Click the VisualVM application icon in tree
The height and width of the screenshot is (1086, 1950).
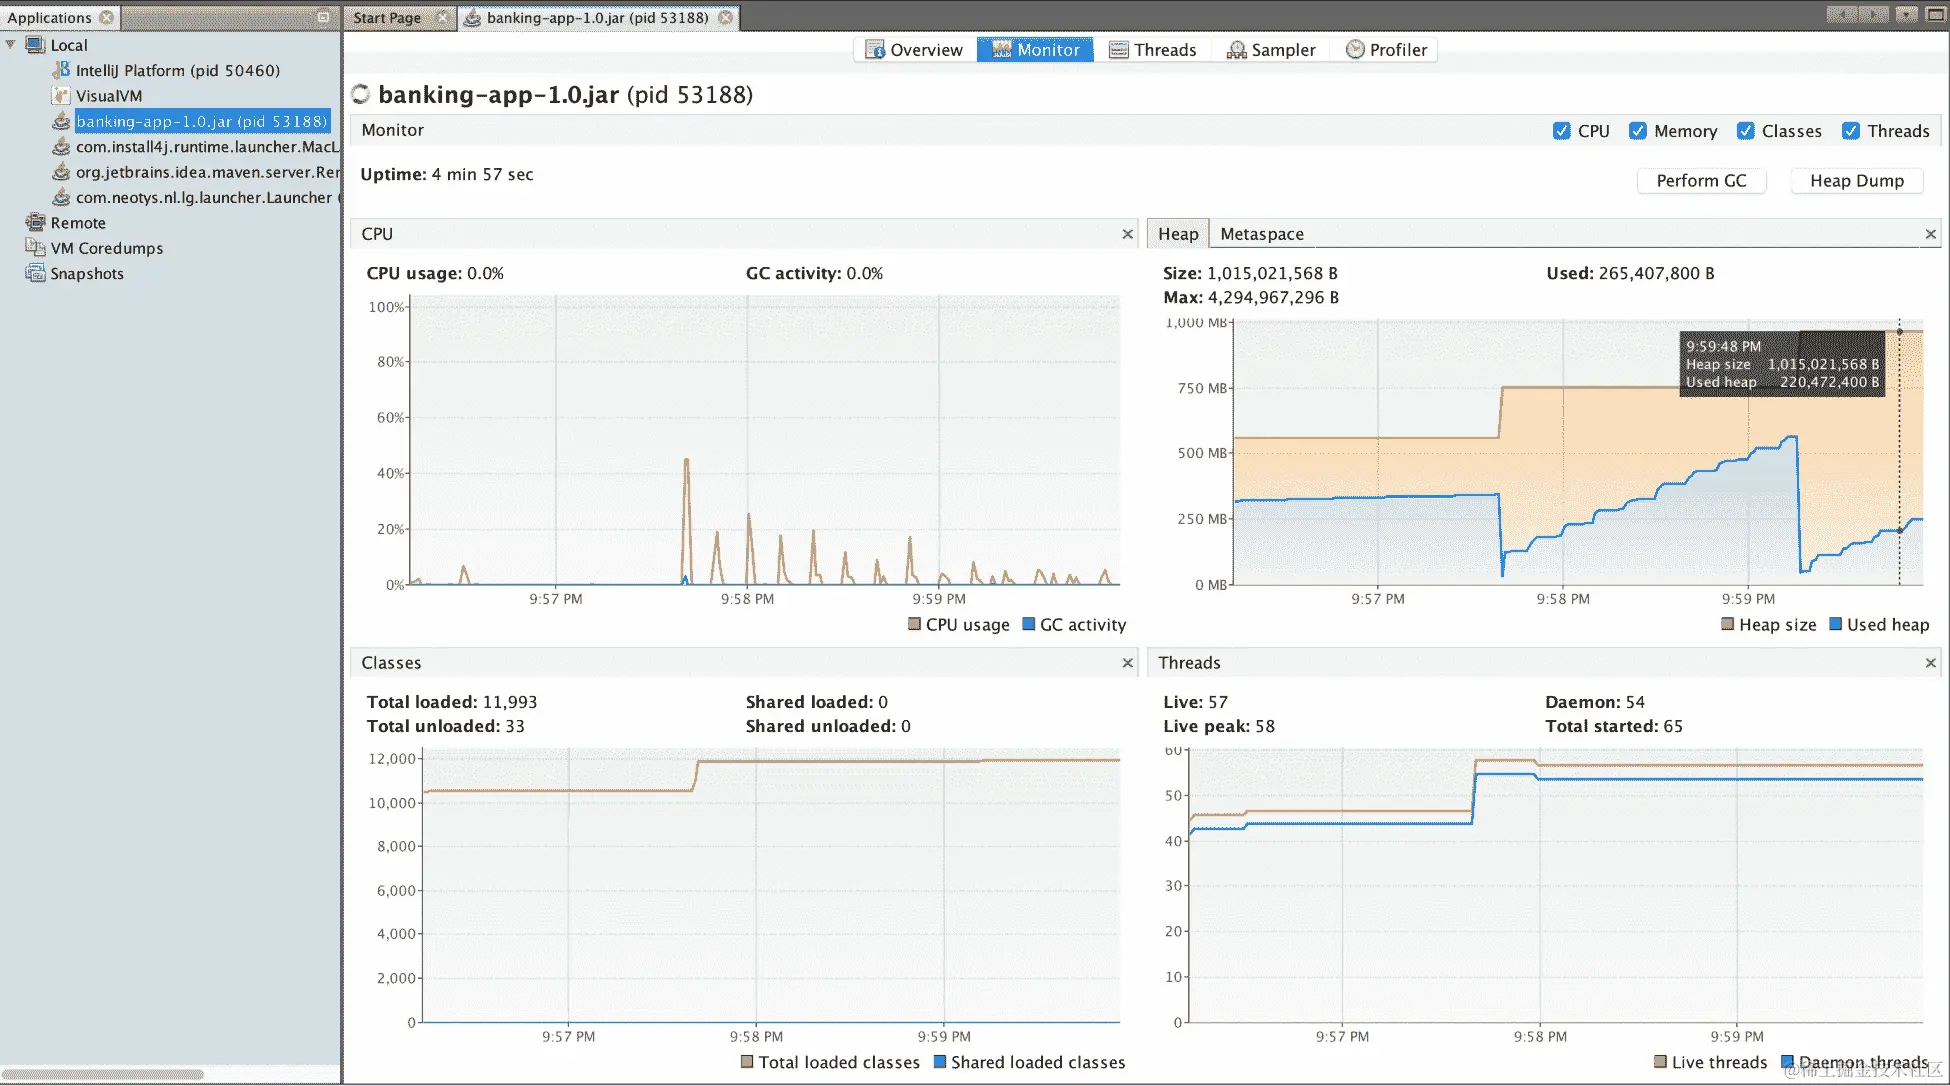tap(61, 96)
